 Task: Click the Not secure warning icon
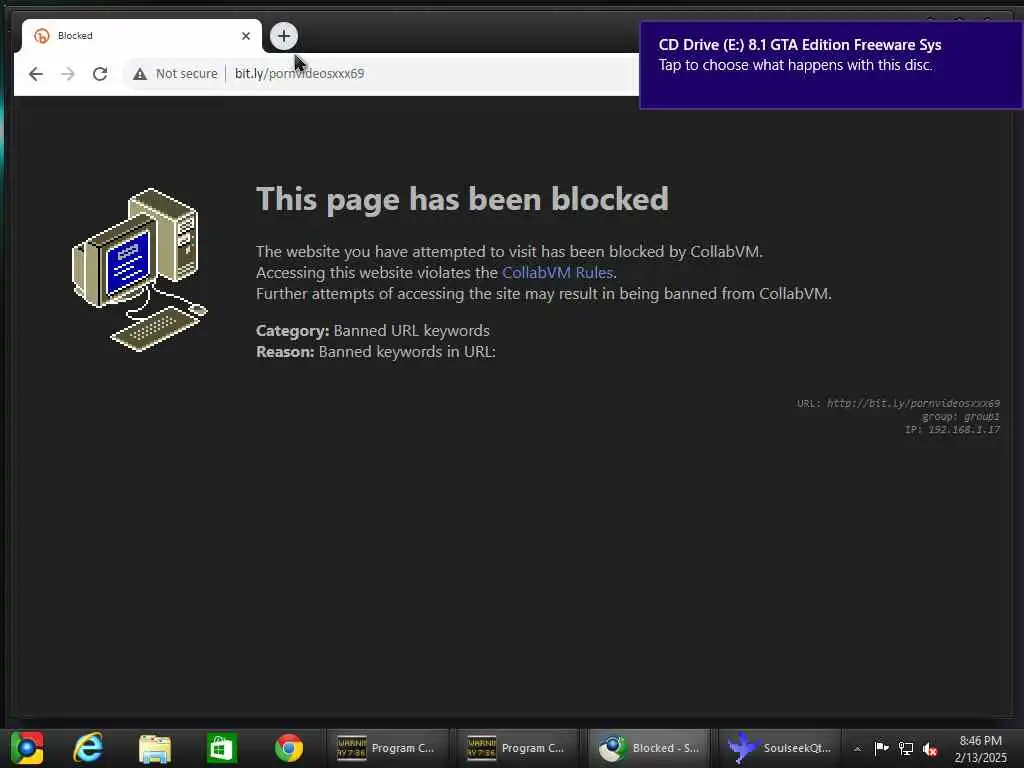click(140, 74)
